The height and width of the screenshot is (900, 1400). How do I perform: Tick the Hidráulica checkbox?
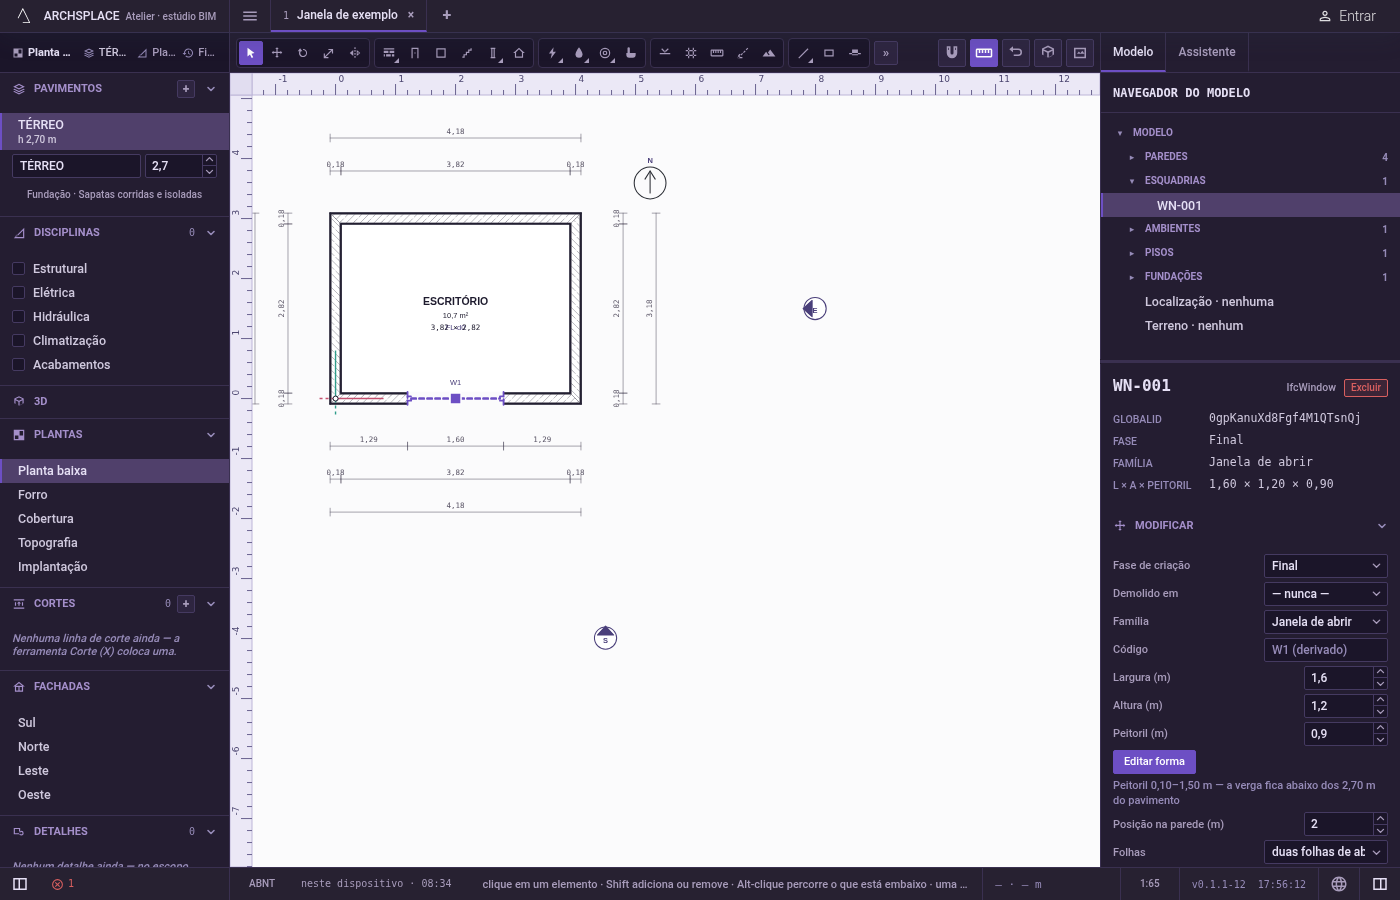pos(18,317)
